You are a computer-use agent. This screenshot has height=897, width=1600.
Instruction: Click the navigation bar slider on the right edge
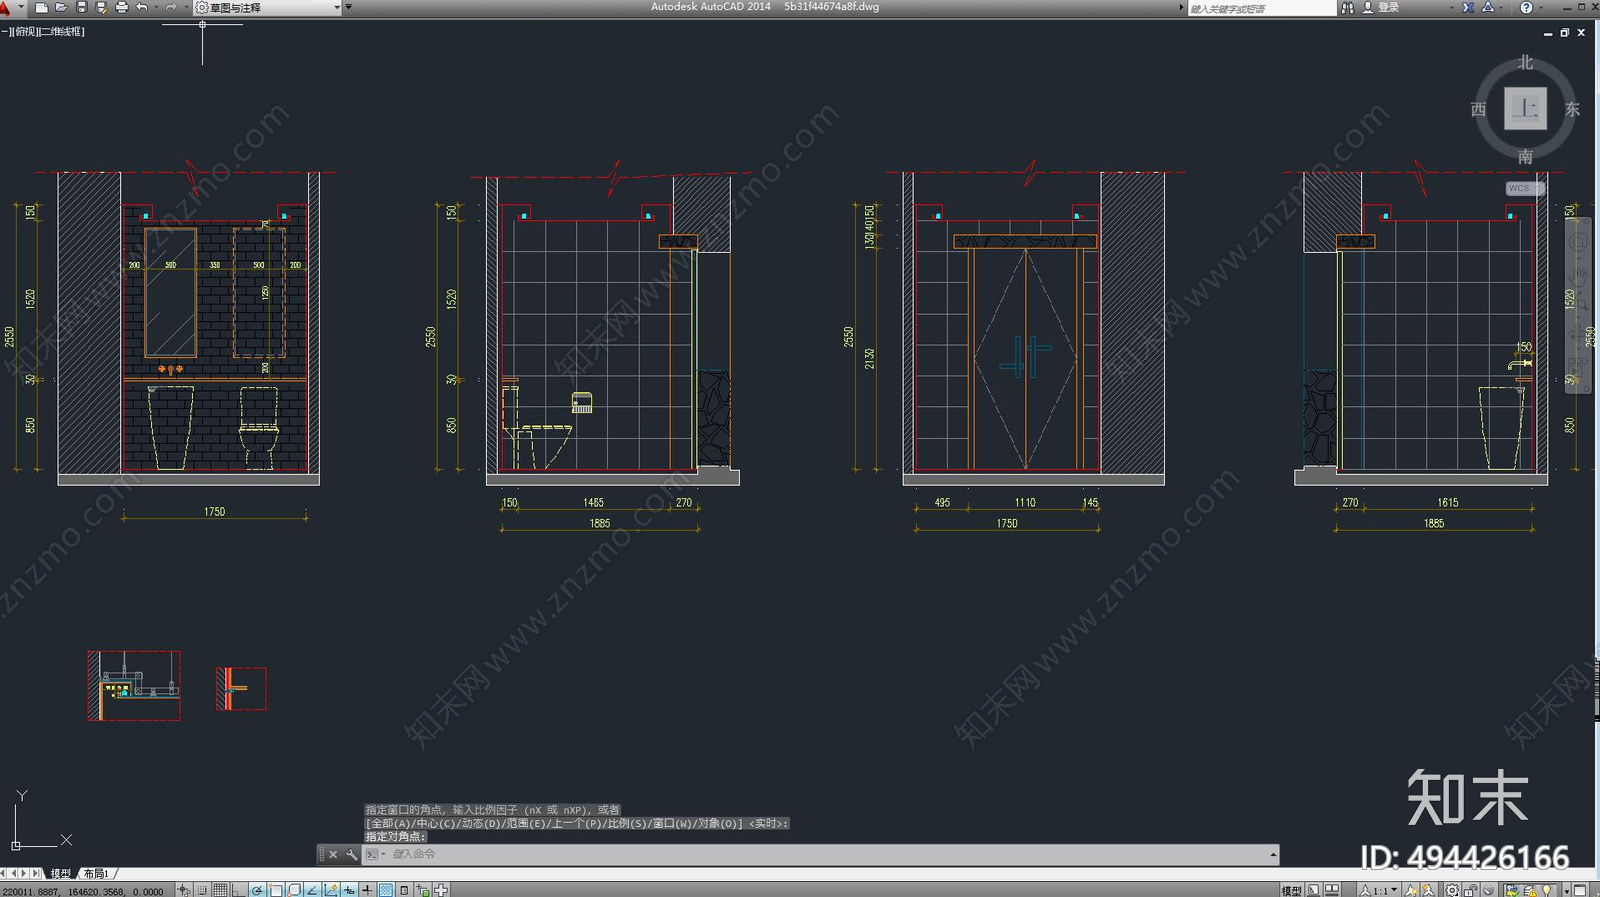1578,306
